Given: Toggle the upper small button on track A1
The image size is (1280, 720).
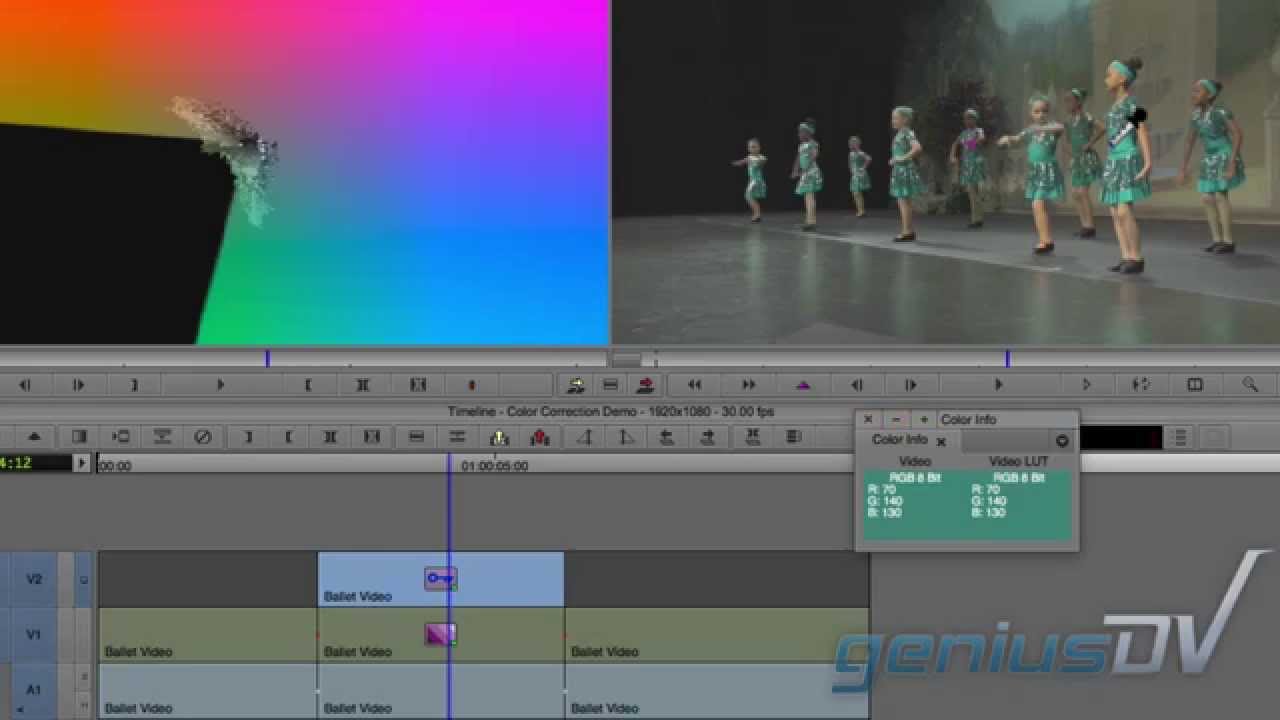Looking at the screenshot, I should 84,677.
